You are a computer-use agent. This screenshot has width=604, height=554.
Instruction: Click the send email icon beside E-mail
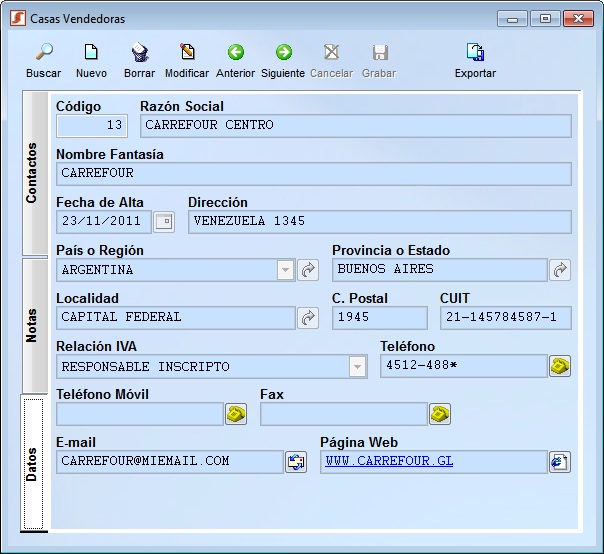coord(296,462)
